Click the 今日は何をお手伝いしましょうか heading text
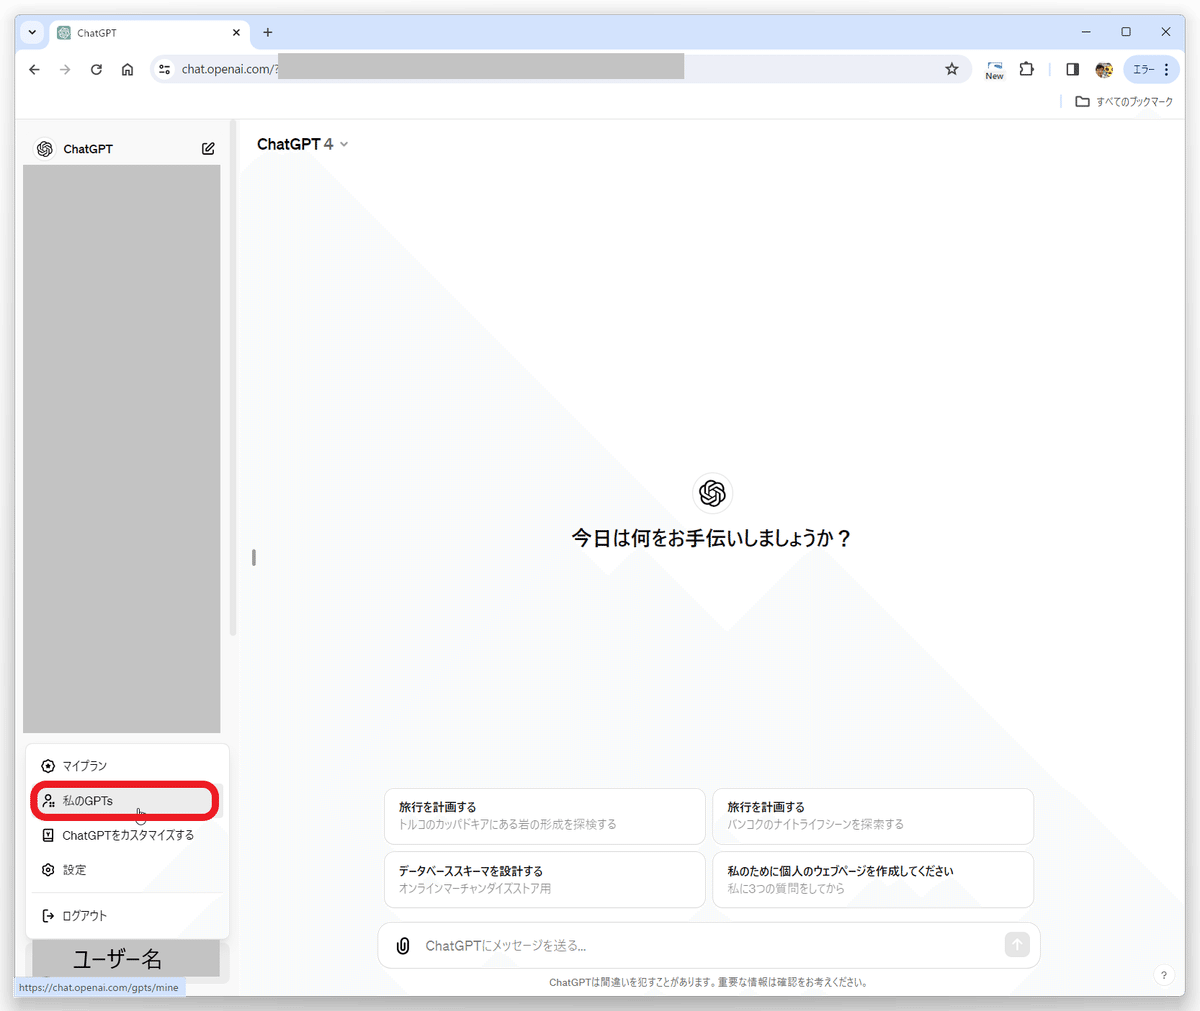Viewport: 1200px width, 1011px height. [712, 538]
